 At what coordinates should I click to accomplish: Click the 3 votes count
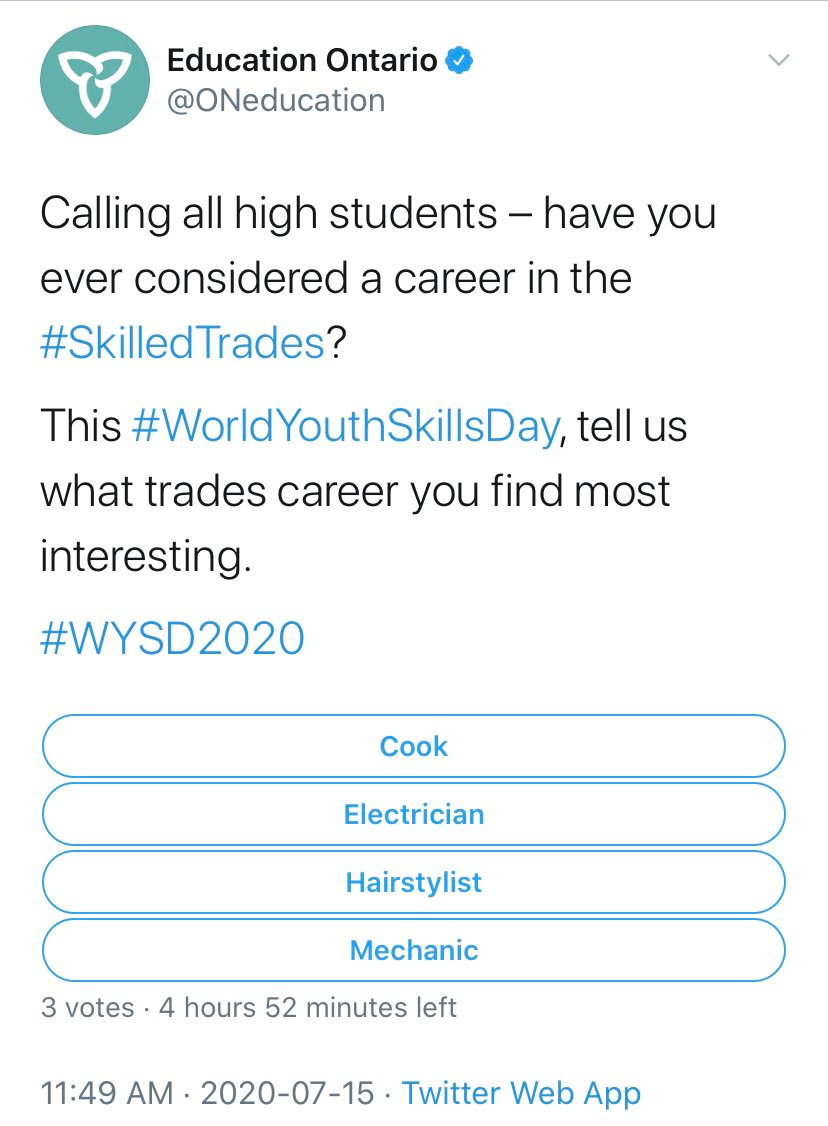[87, 1007]
